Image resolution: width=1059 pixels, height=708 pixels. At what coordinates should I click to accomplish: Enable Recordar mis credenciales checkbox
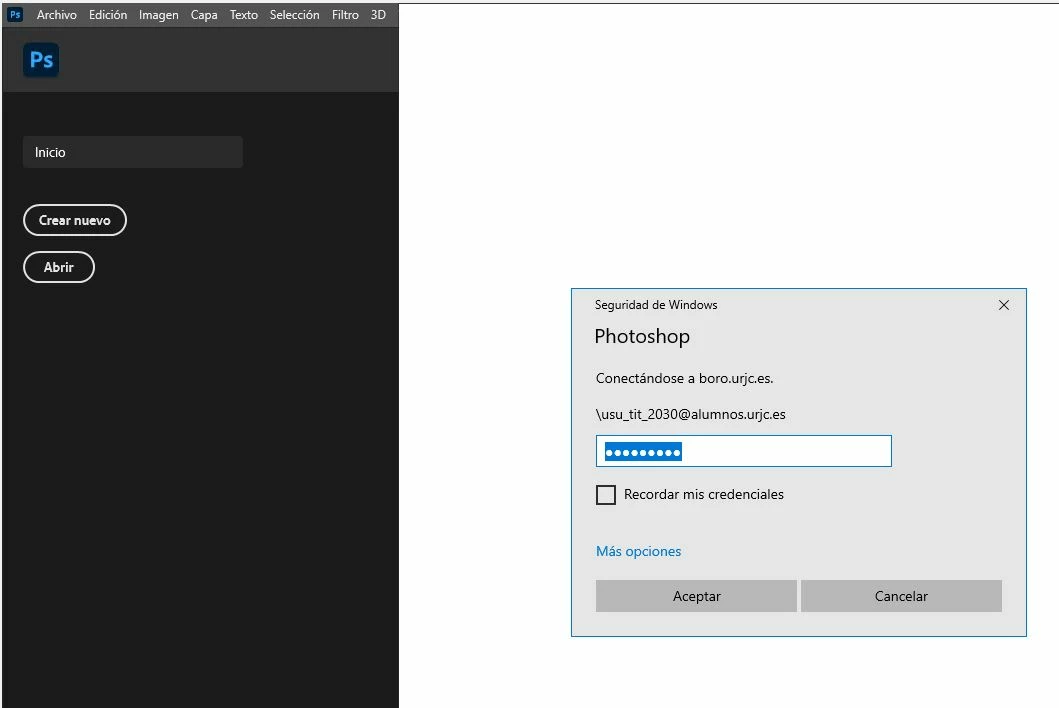(x=606, y=495)
